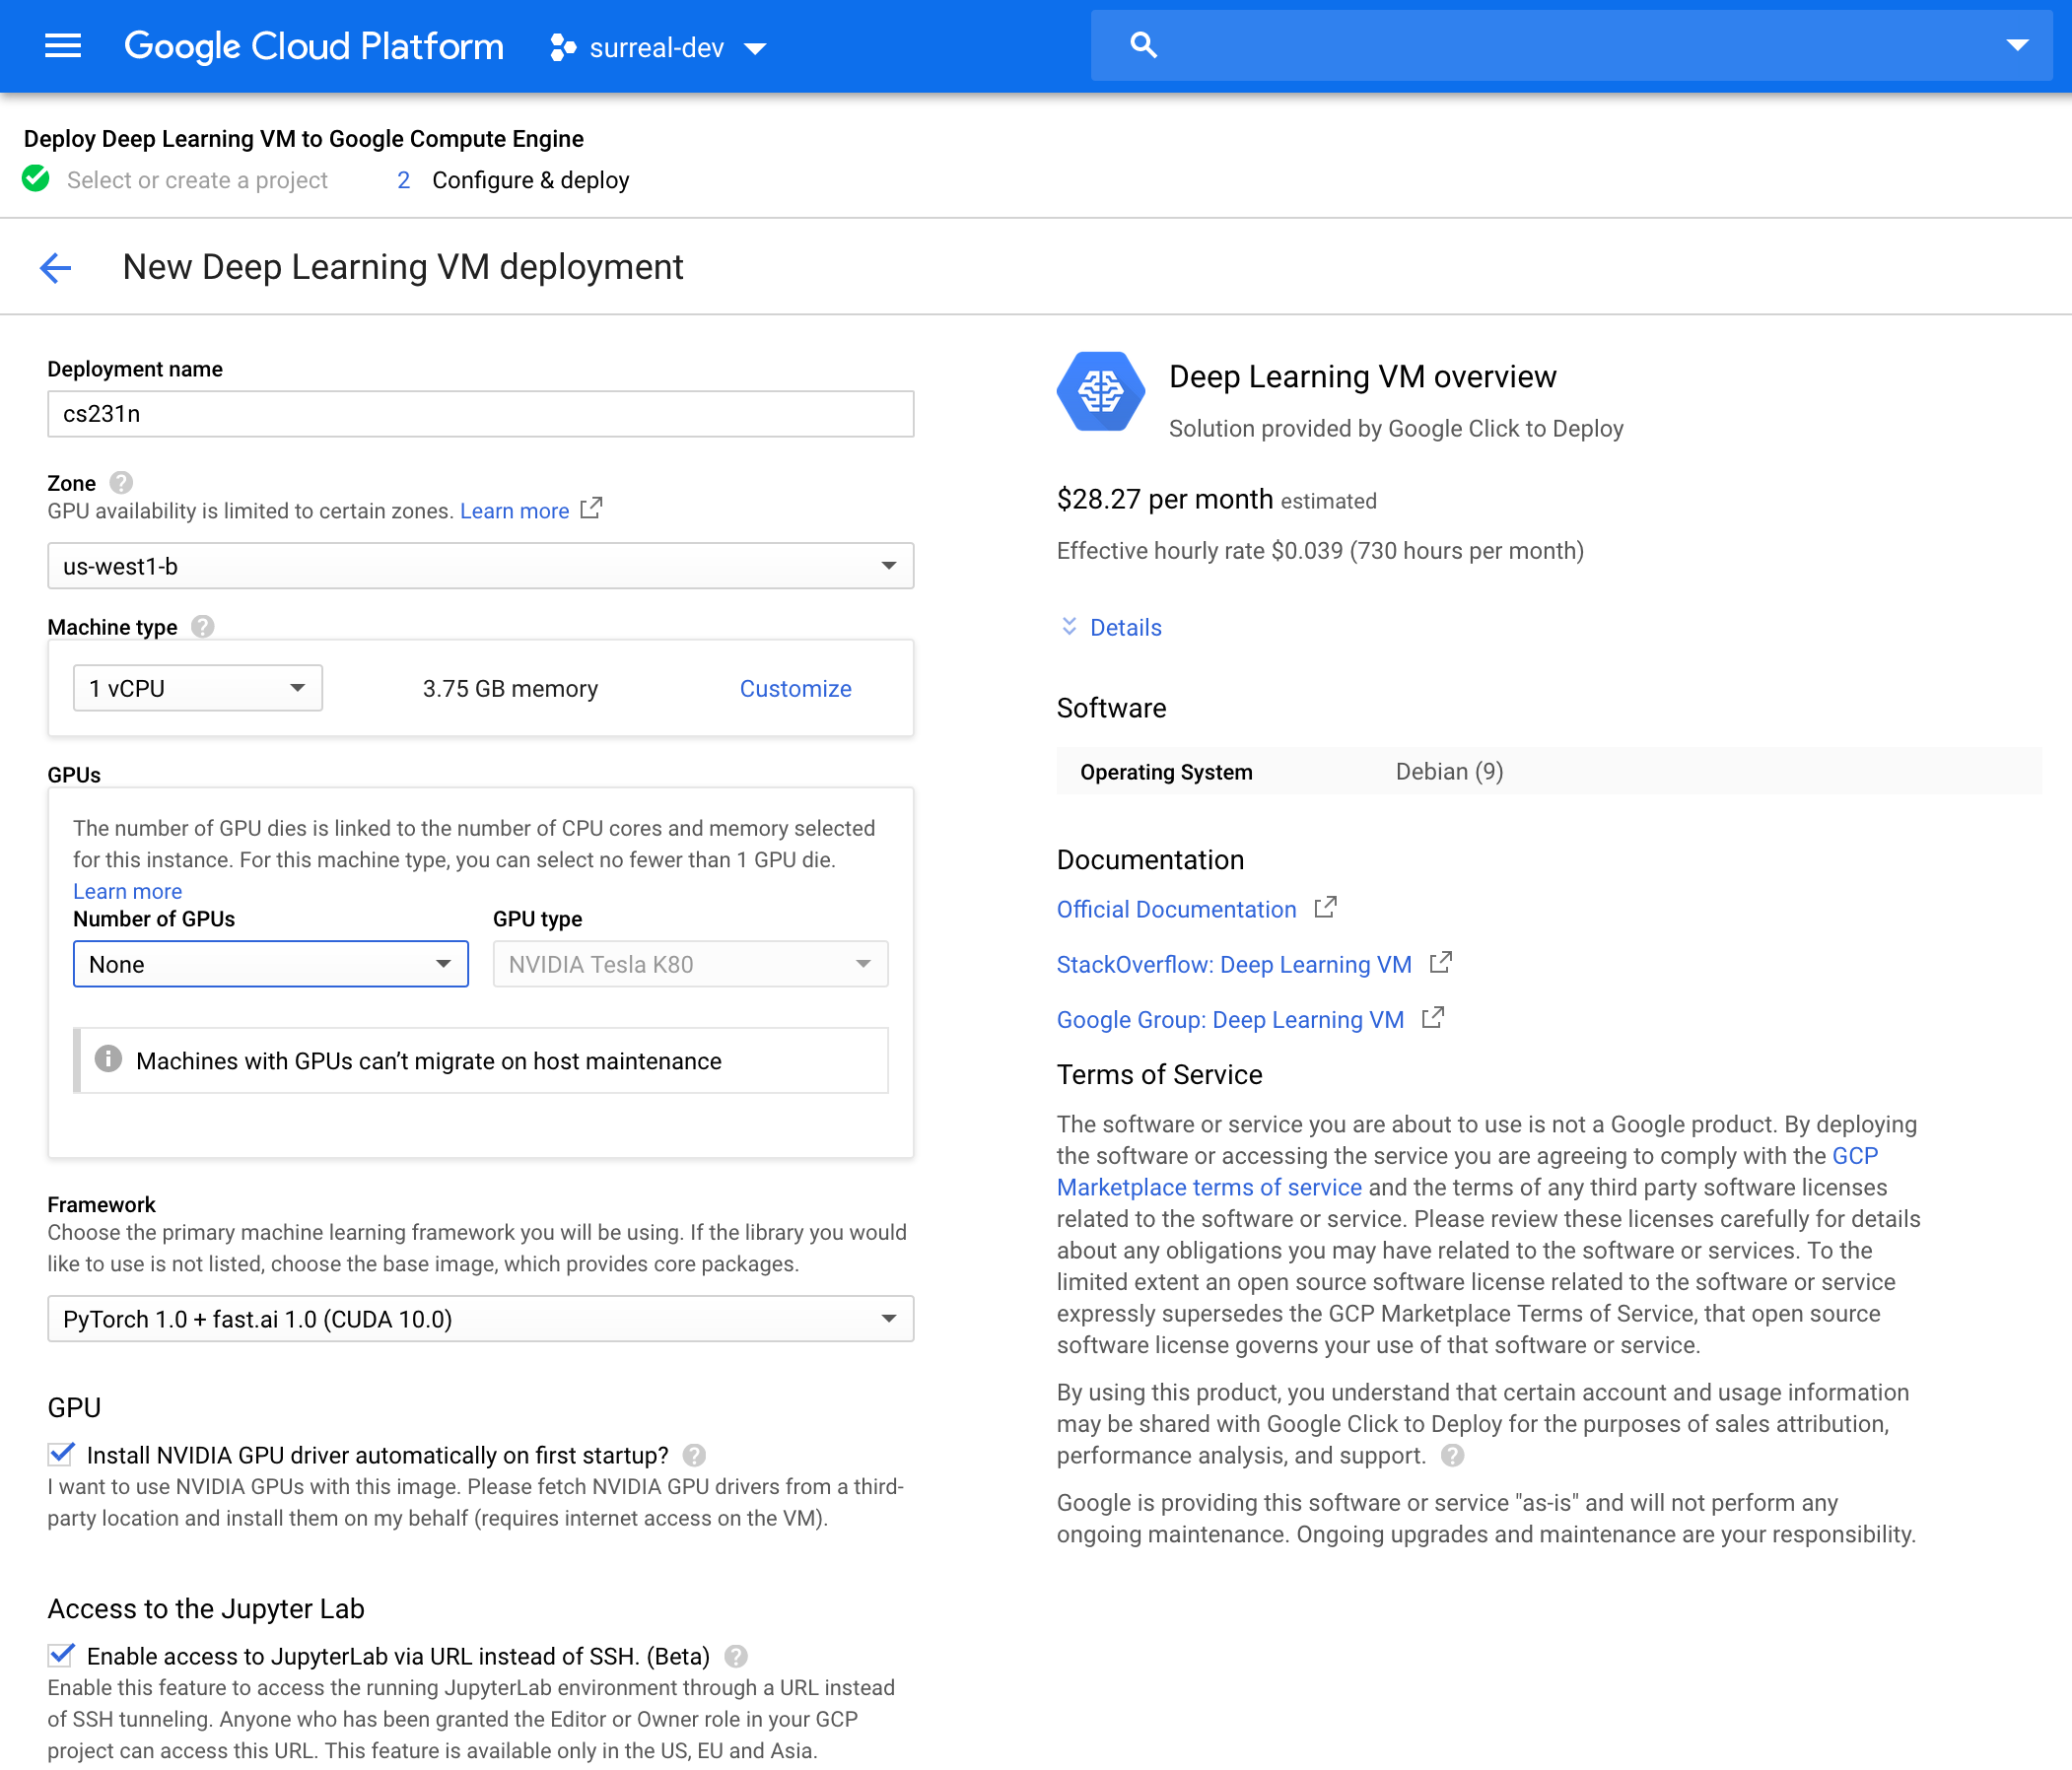Open the Framework dropdown showing PyTorch 1.0
The image size is (2072, 1770).
click(x=480, y=1319)
